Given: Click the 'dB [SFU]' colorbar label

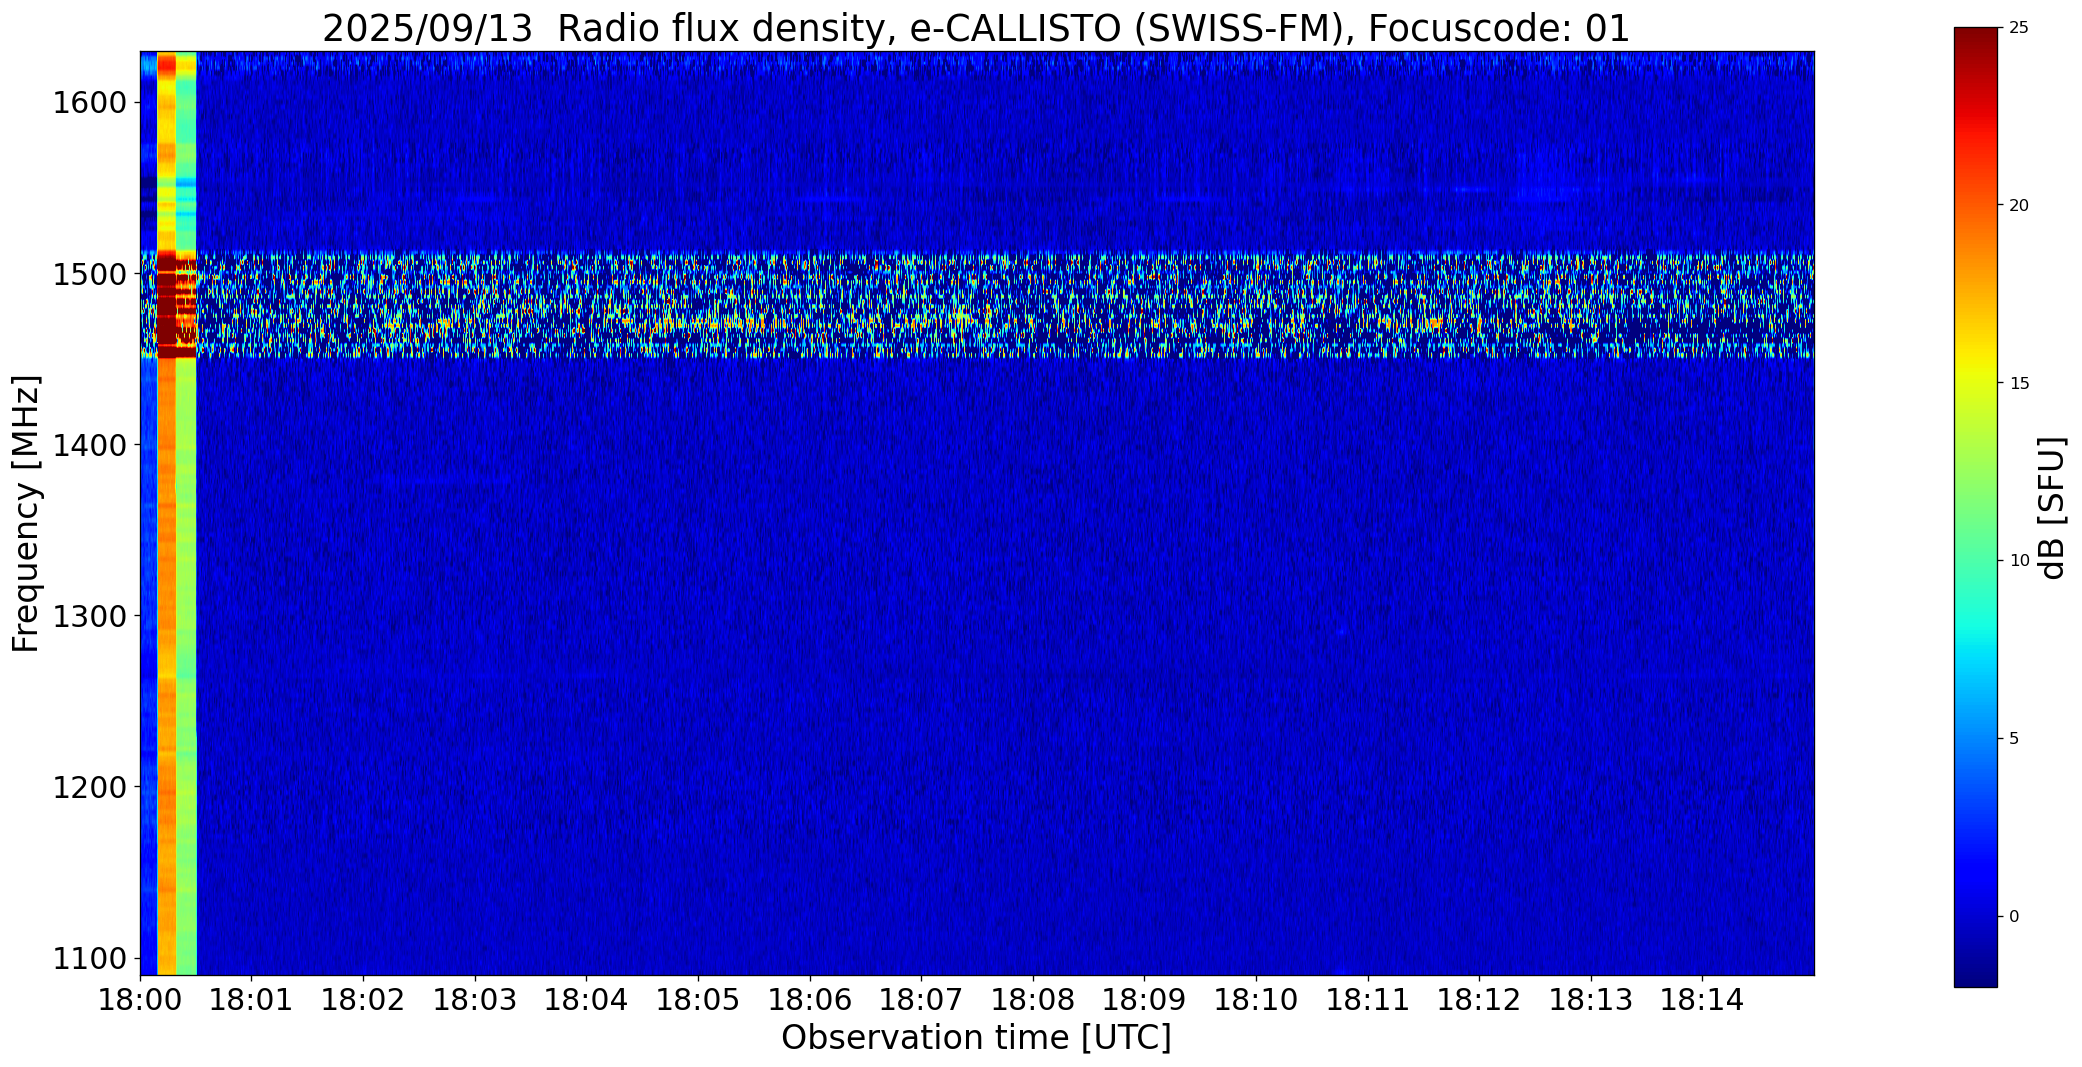Looking at the screenshot, I should pyautogui.click(x=2052, y=508).
